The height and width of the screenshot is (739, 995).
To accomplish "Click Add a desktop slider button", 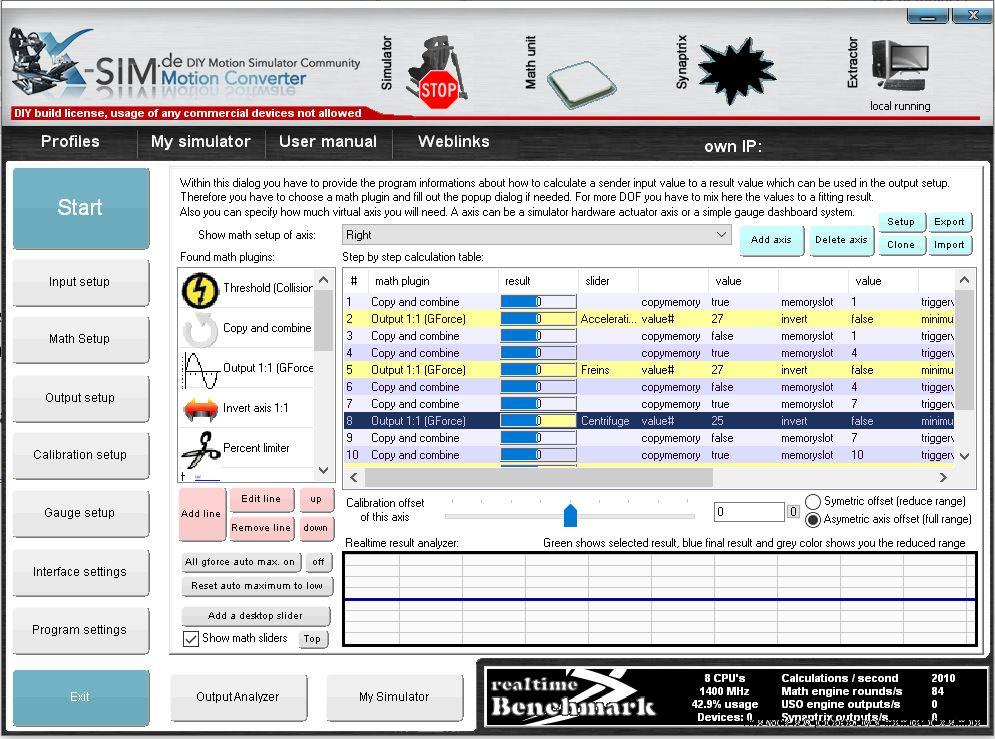I will (255, 616).
